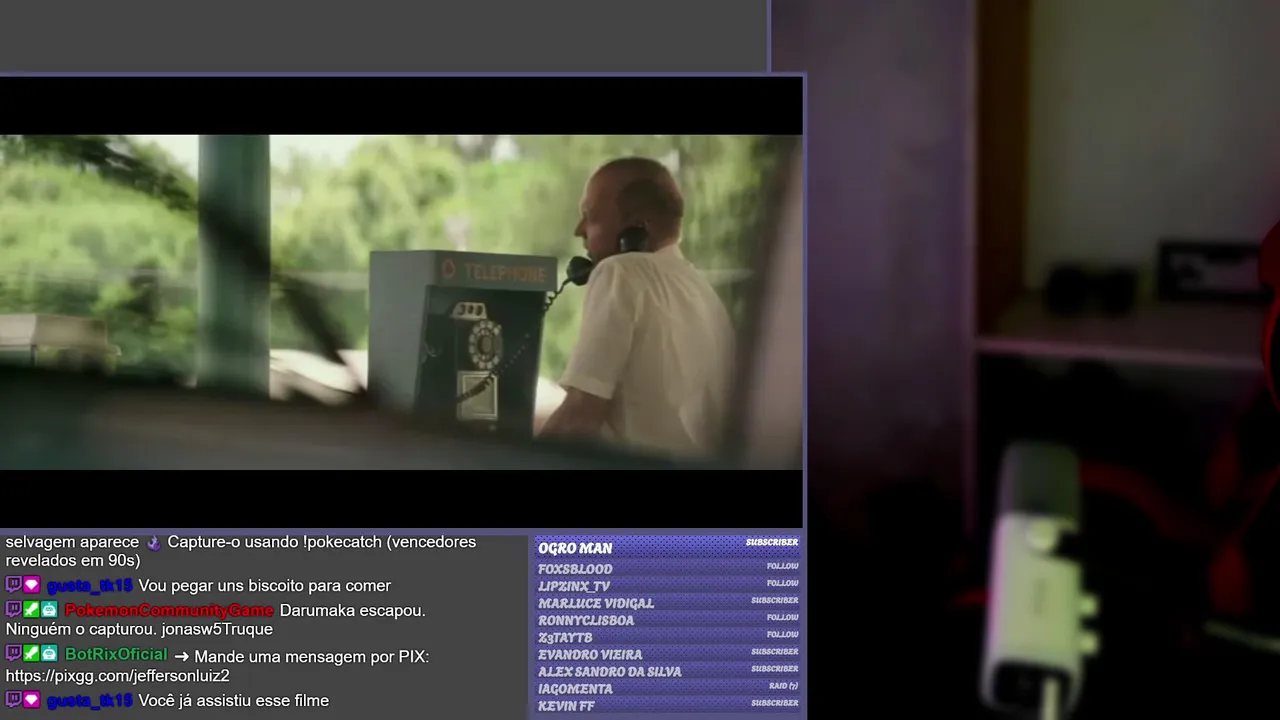The width and height of the screenshot is (1280, 720).
Task: Click the SUBSCRIBER label on the OGRO MAN row
Action: click(x=772, y=542)
